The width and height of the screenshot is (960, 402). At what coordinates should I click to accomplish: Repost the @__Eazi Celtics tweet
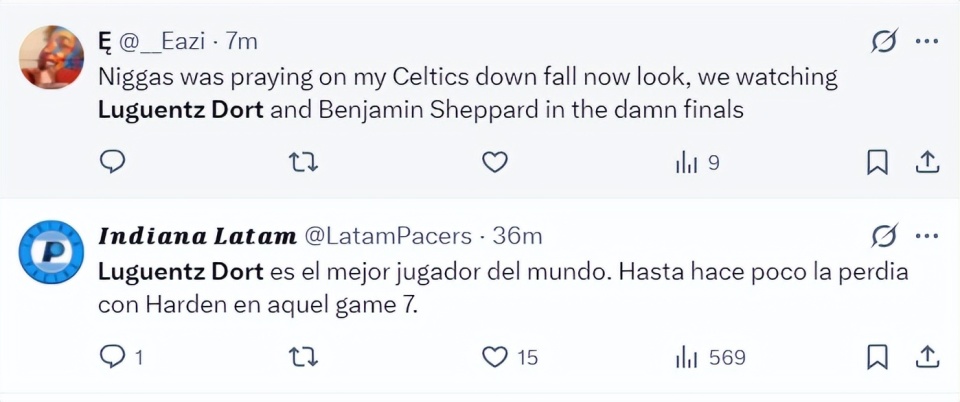[303, 163]
